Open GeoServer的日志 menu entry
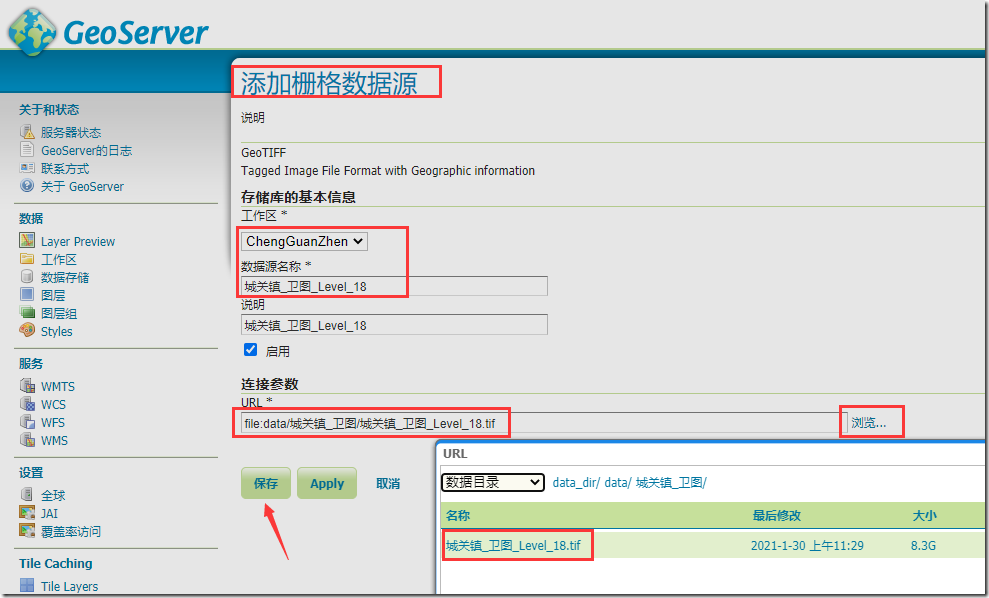 (86, 150)
